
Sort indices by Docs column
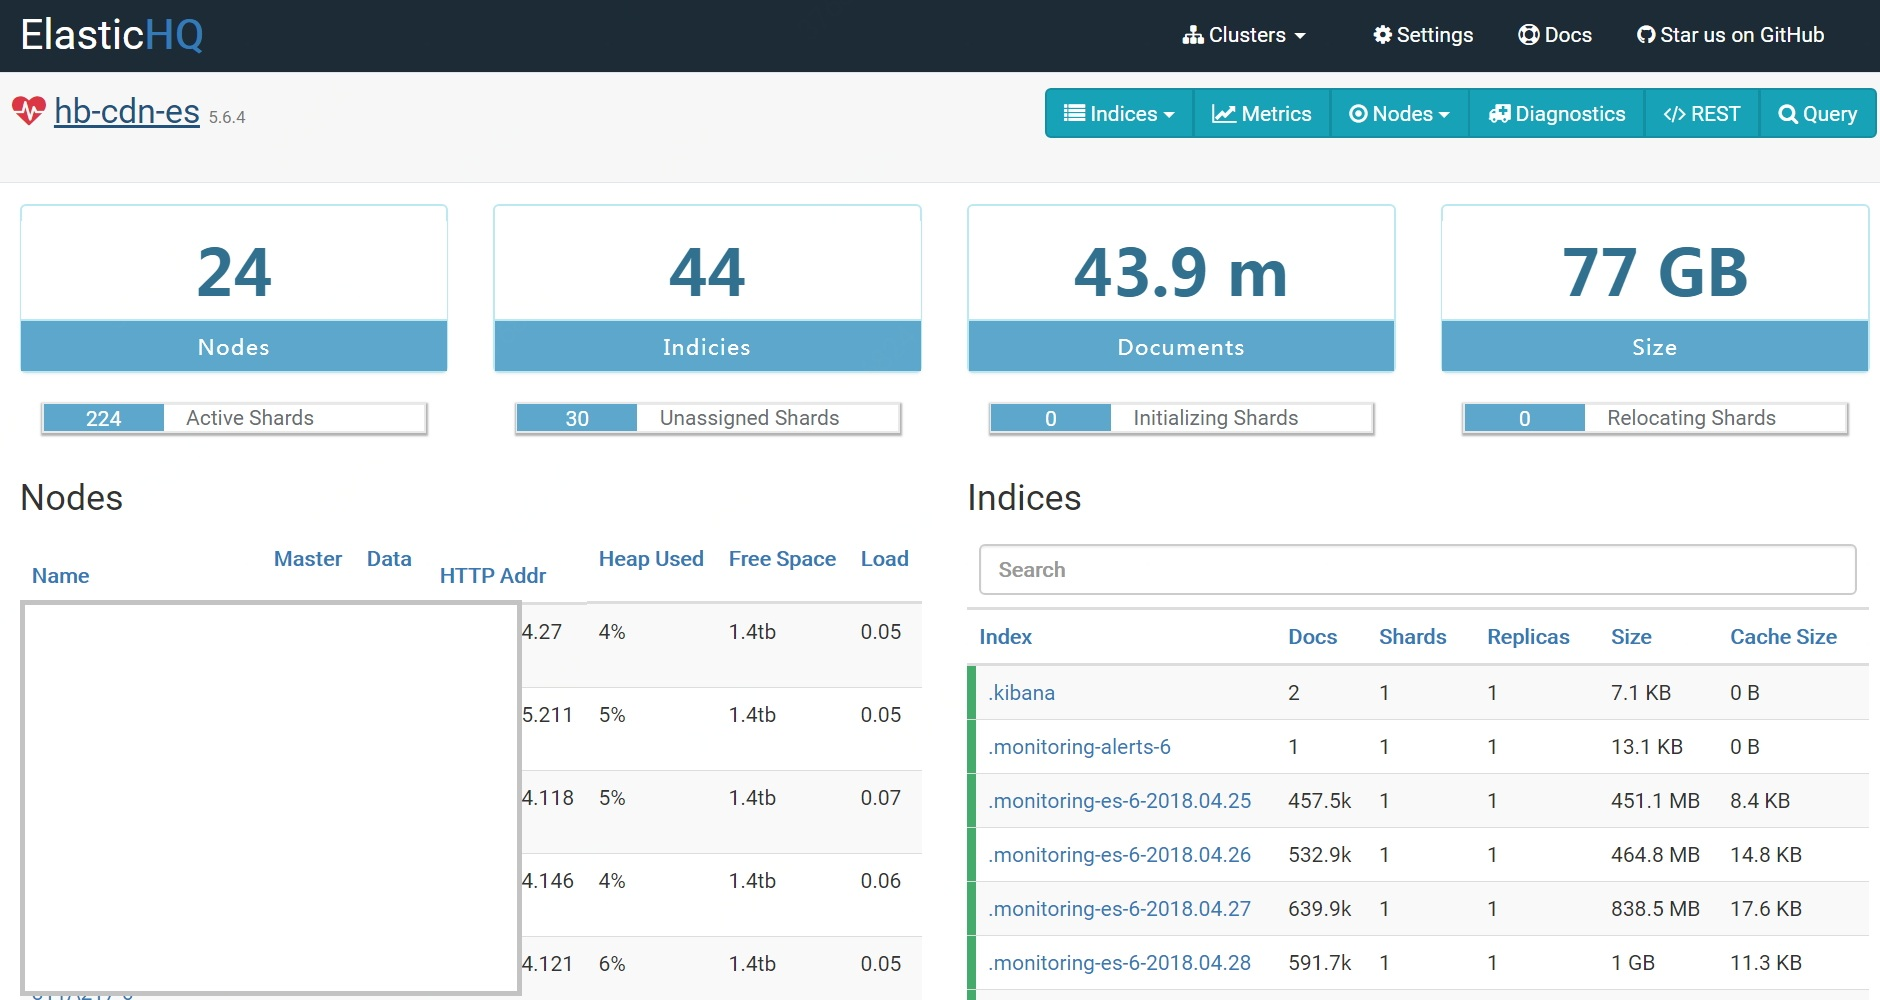click(1312, 637)
